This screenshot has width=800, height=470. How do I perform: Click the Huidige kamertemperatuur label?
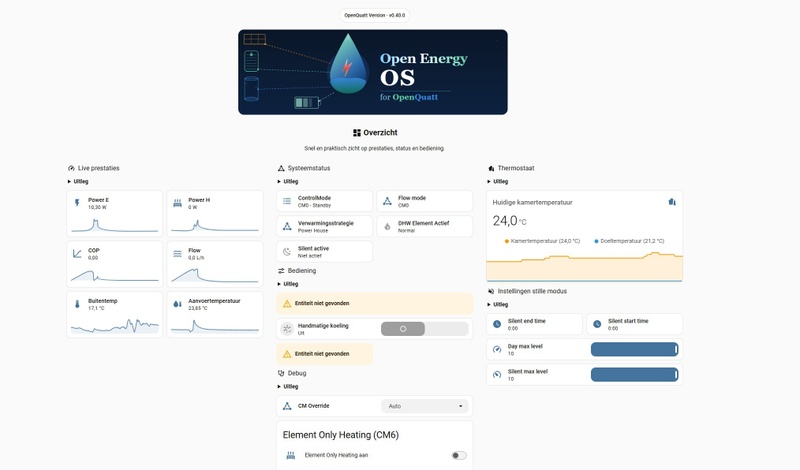click(x=532, y=202)
